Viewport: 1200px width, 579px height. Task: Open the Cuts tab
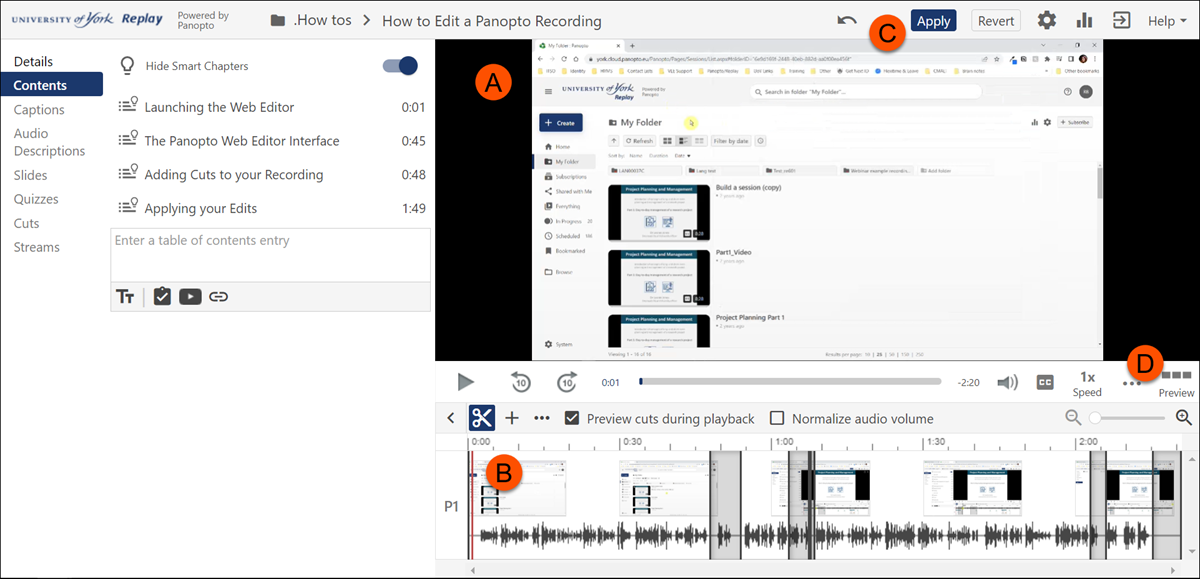pyautogui.click(x=26, y=223)
